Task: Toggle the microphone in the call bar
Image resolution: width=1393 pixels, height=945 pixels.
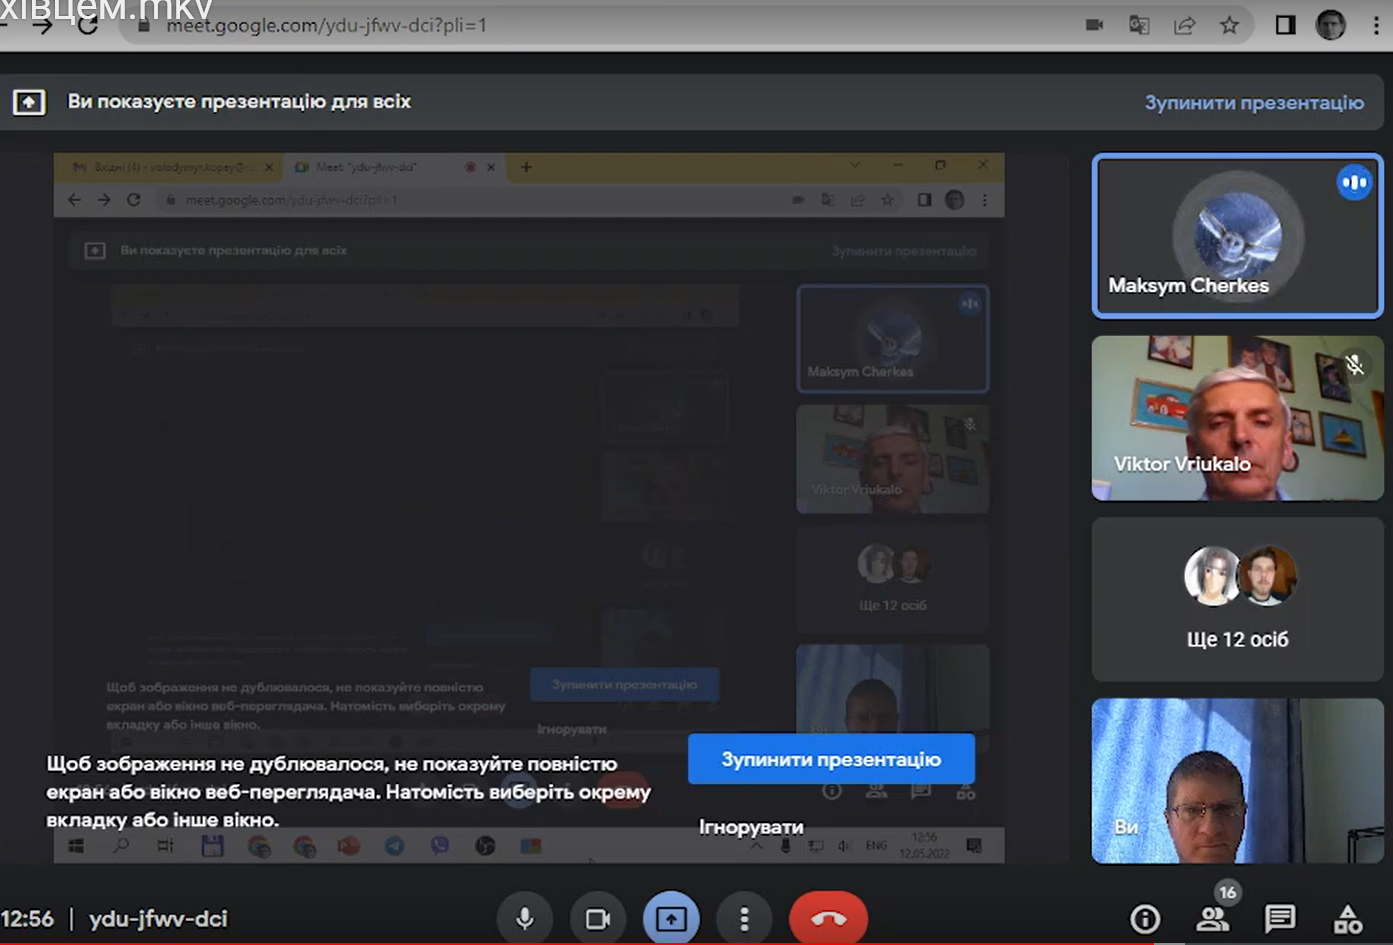Action: pyautogui.click(x=524, y=918)
